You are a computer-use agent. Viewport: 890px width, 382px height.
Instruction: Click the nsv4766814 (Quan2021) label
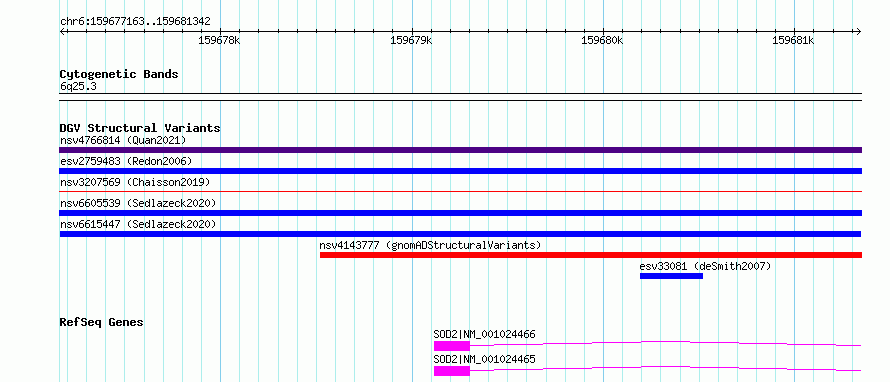(x=123, y=140)
